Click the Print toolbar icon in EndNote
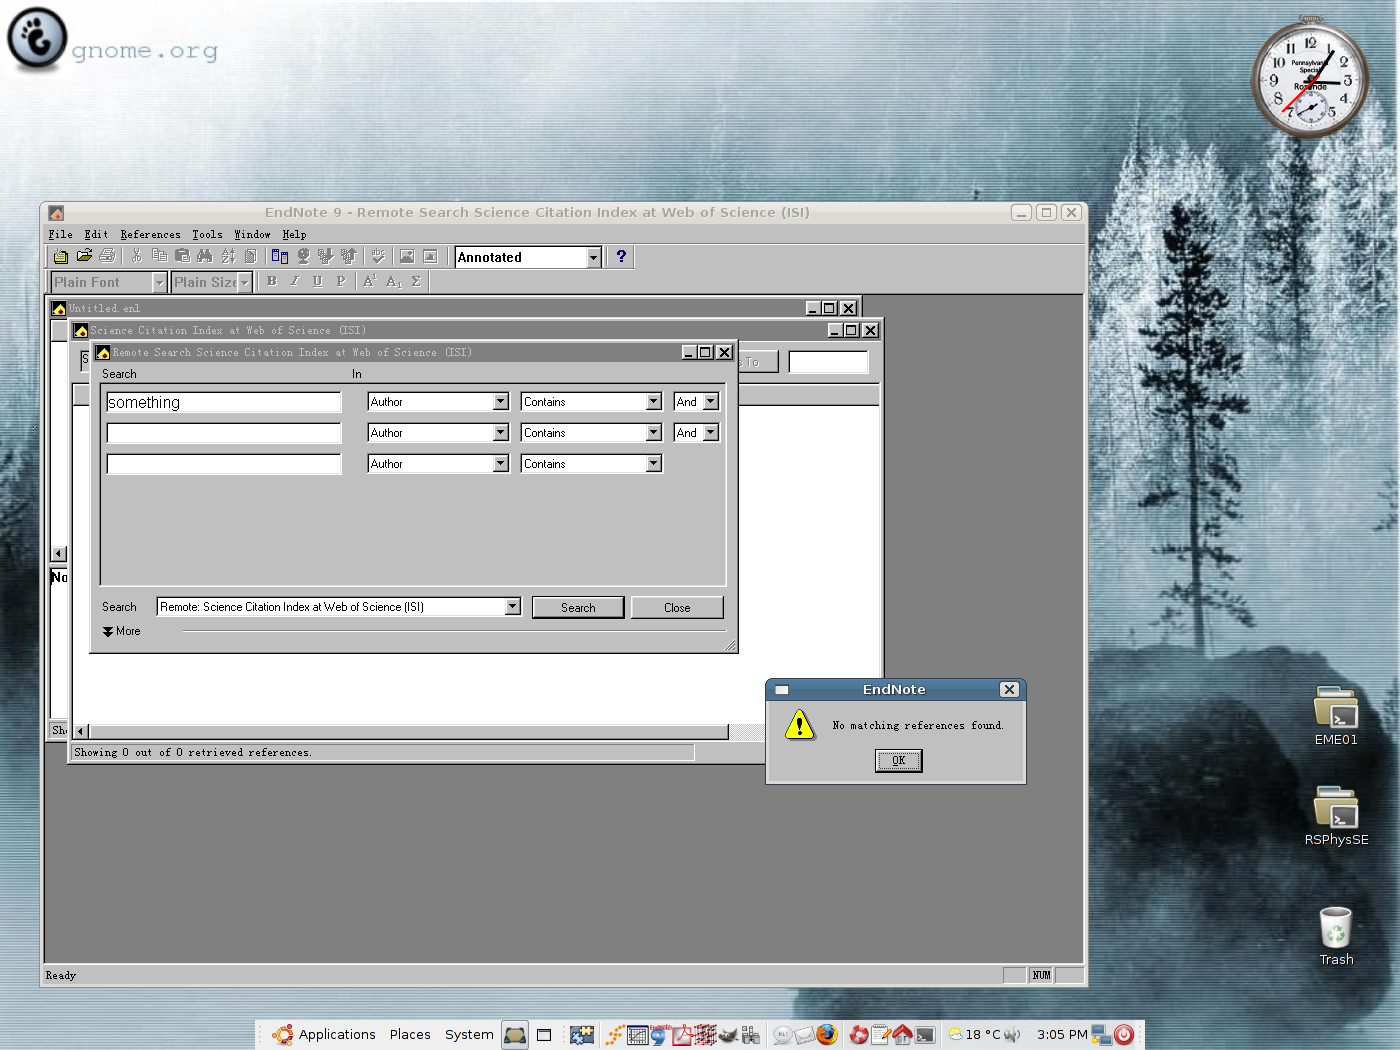Image resolution: width=1400 pixels, height=1050 pixels. [x=107, y=257]
